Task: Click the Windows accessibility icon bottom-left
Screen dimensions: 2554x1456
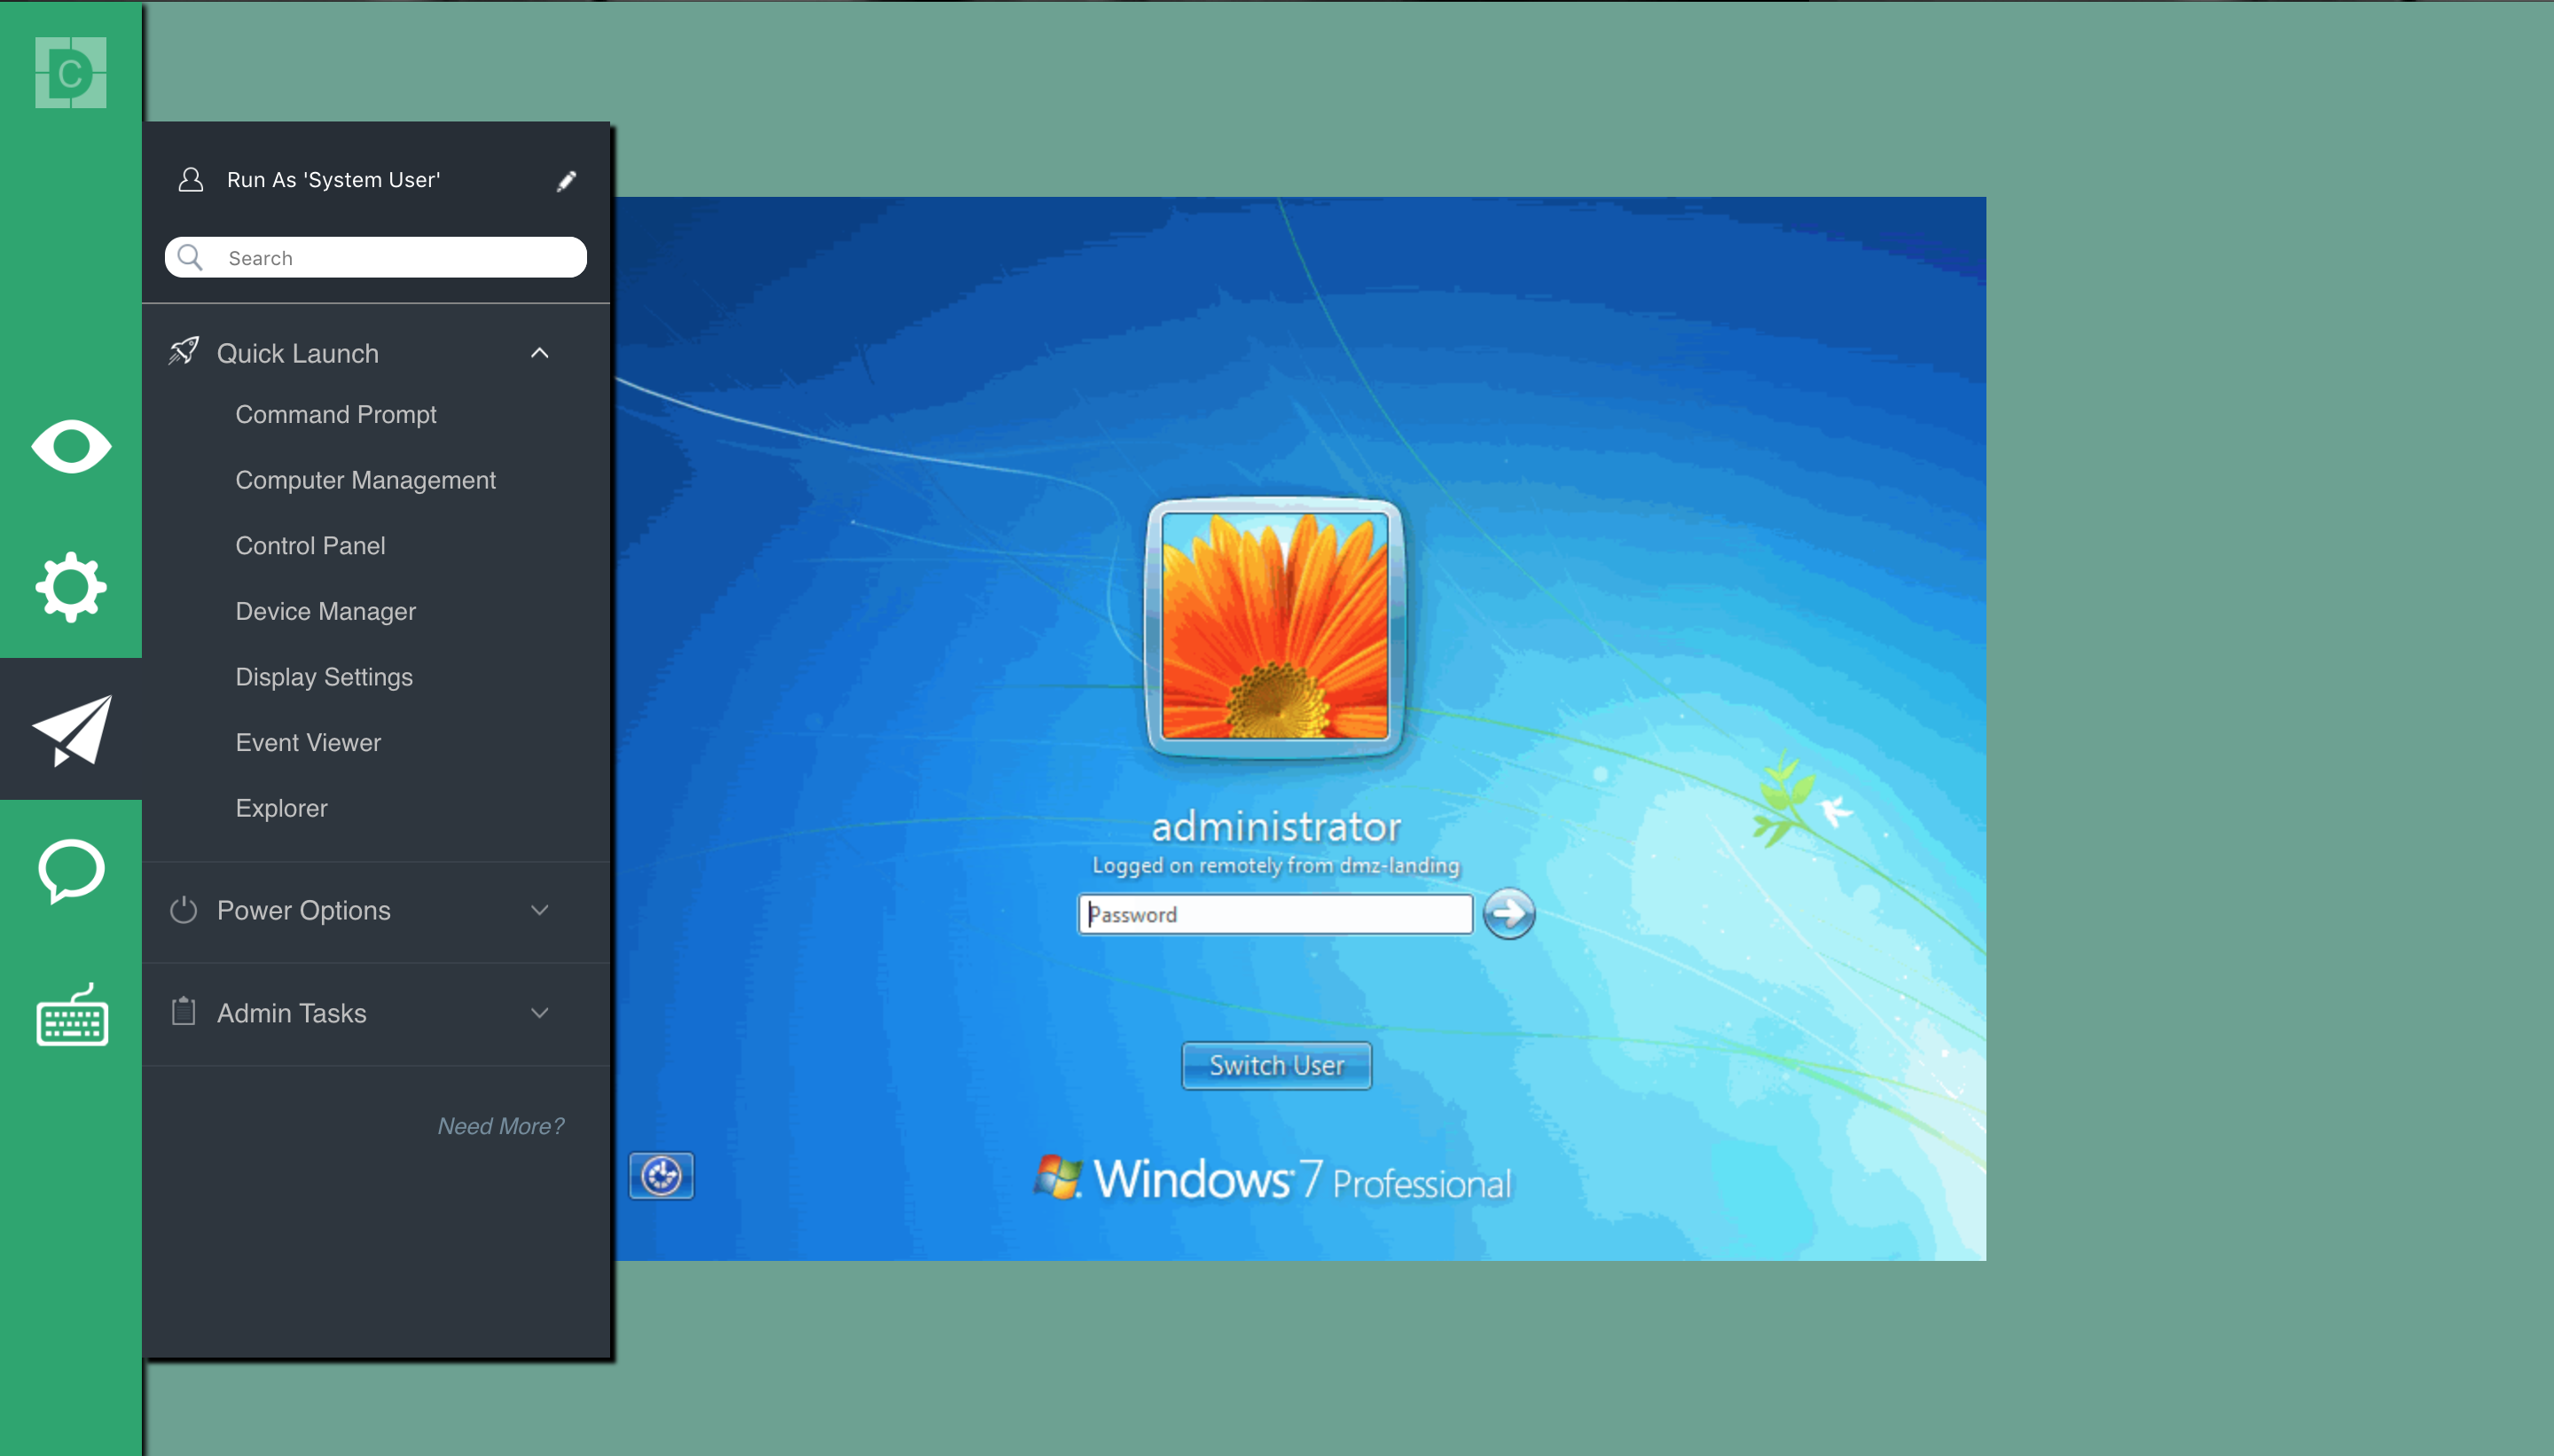Action: click(662, 1175)
